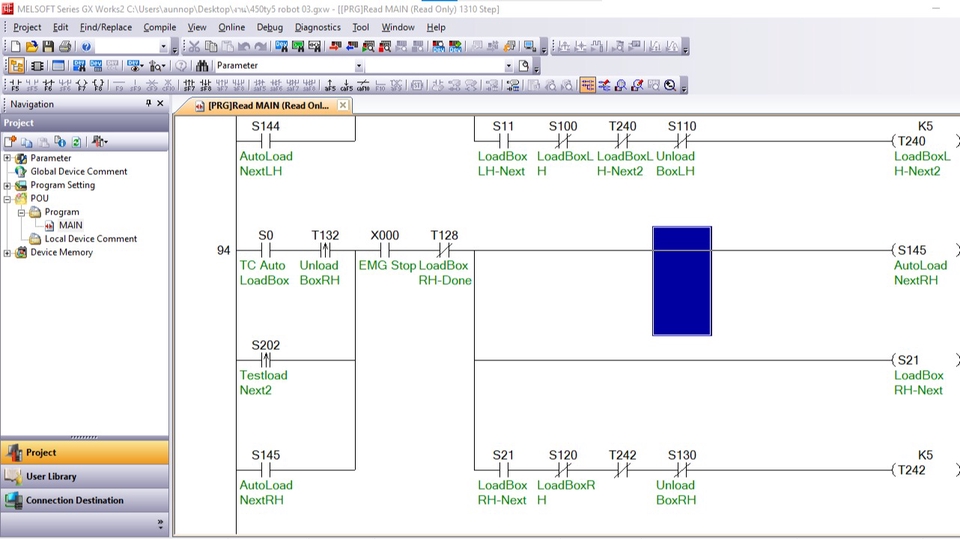This screenshot has height=539, width=960.
Task: Open the Compile menu
Action: (159, 27)
